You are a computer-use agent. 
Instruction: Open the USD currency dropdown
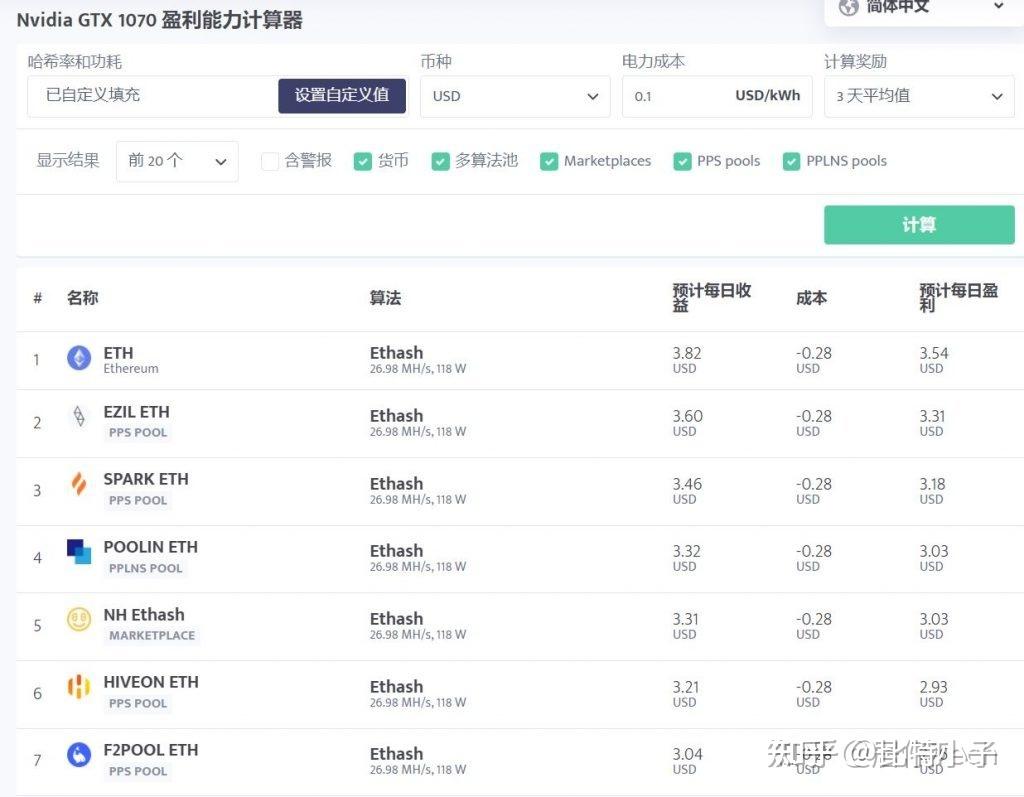[x=514, y=96]
